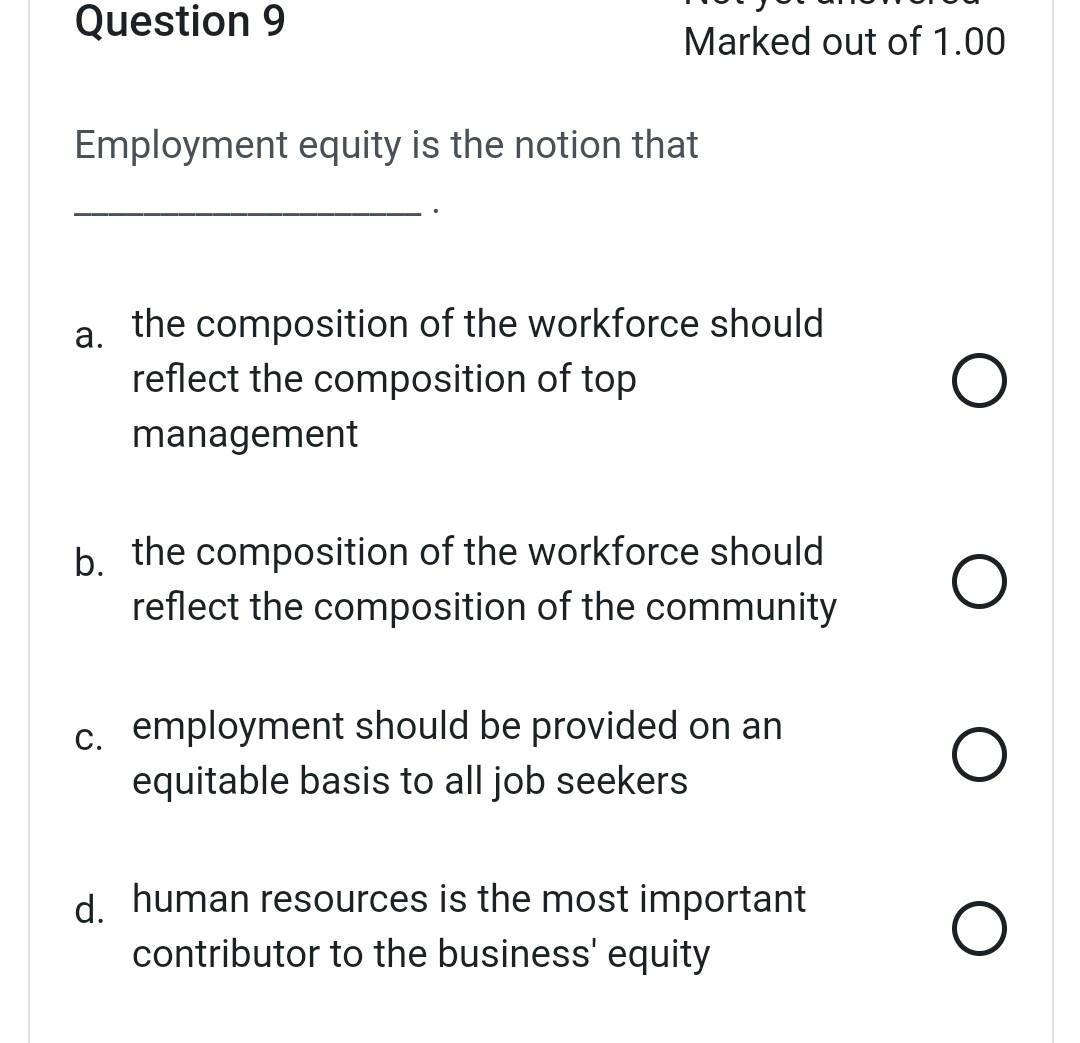Image resolution: width=1080 pixels, height=1043 pixels.
Task: Click the Question 9 heading
Action: pyautogui.click(x=180, y=22)
